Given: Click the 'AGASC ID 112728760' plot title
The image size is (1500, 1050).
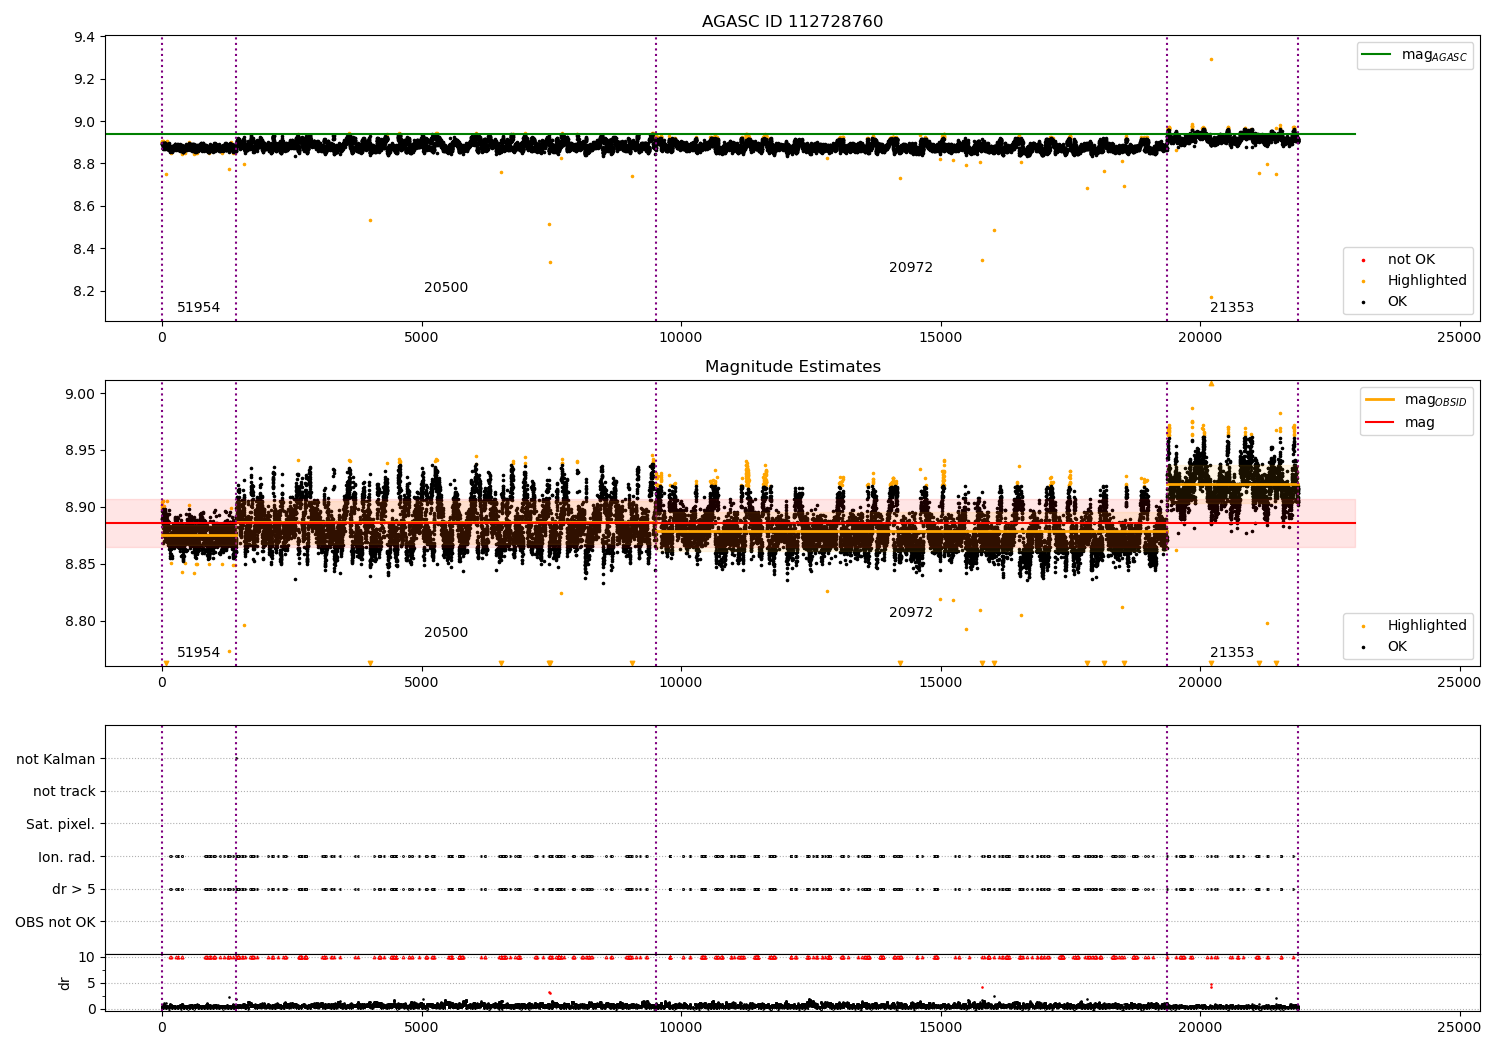Looking at the screenshot, I should tap(792, 22).
